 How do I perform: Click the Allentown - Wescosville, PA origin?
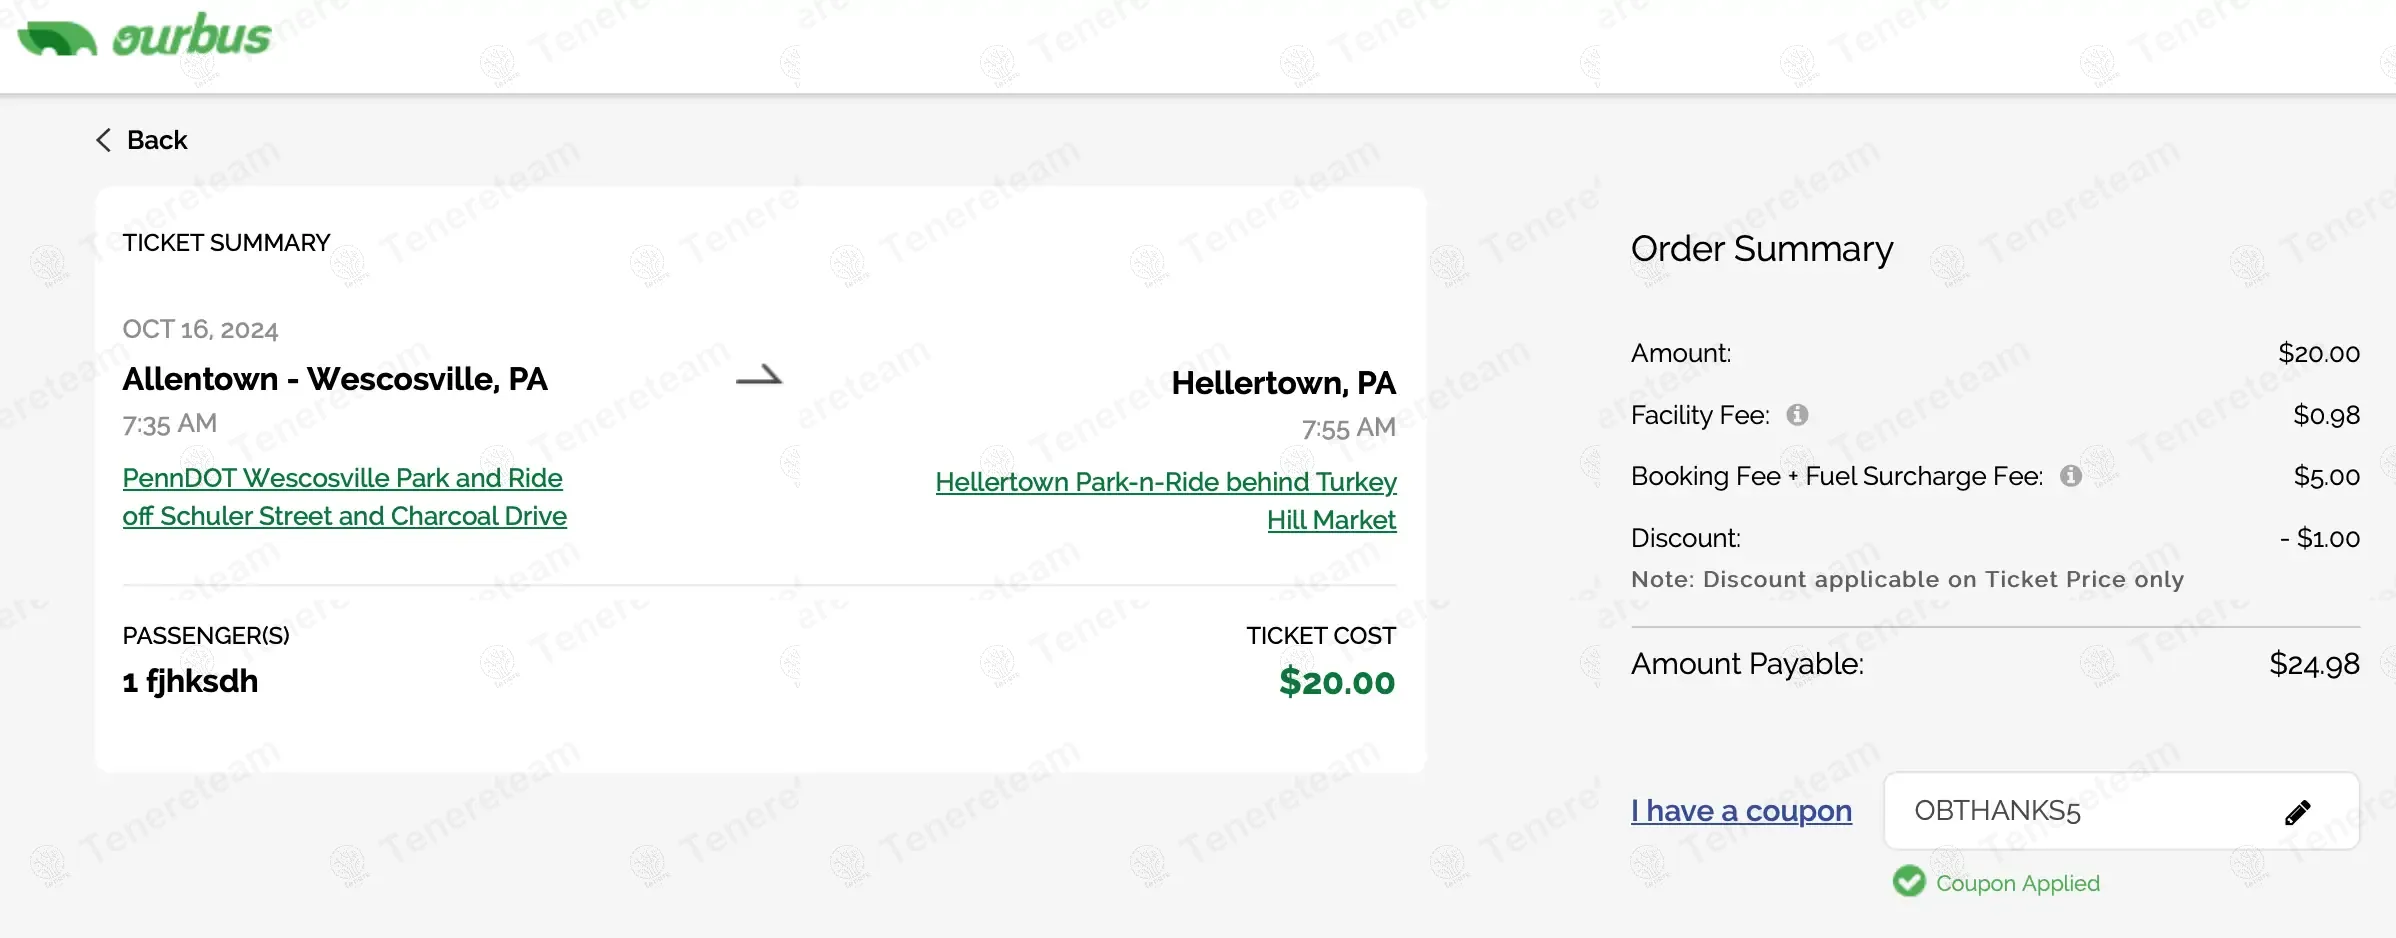pyautogui.click(x=335, y=379)
